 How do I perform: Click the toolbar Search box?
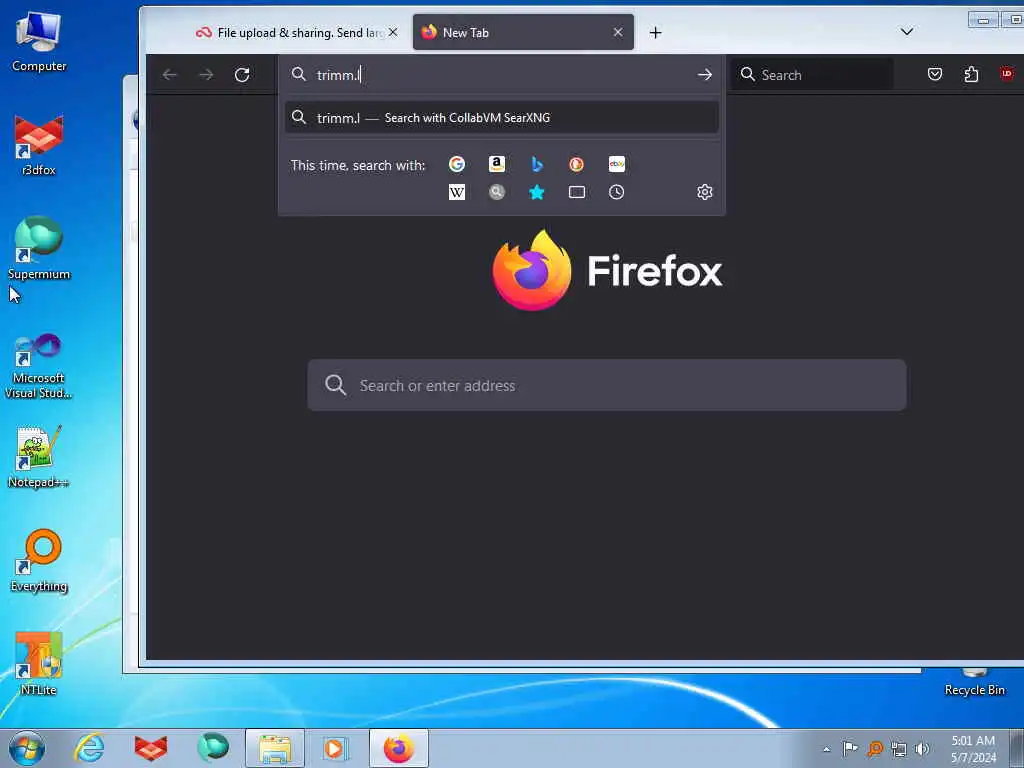(x=812, y=74)
